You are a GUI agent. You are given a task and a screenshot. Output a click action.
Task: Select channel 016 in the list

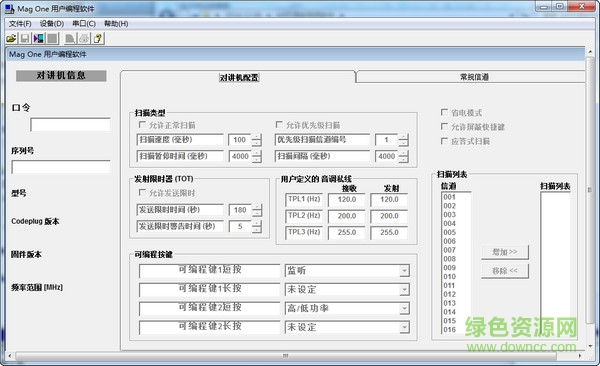coord(450,329)
